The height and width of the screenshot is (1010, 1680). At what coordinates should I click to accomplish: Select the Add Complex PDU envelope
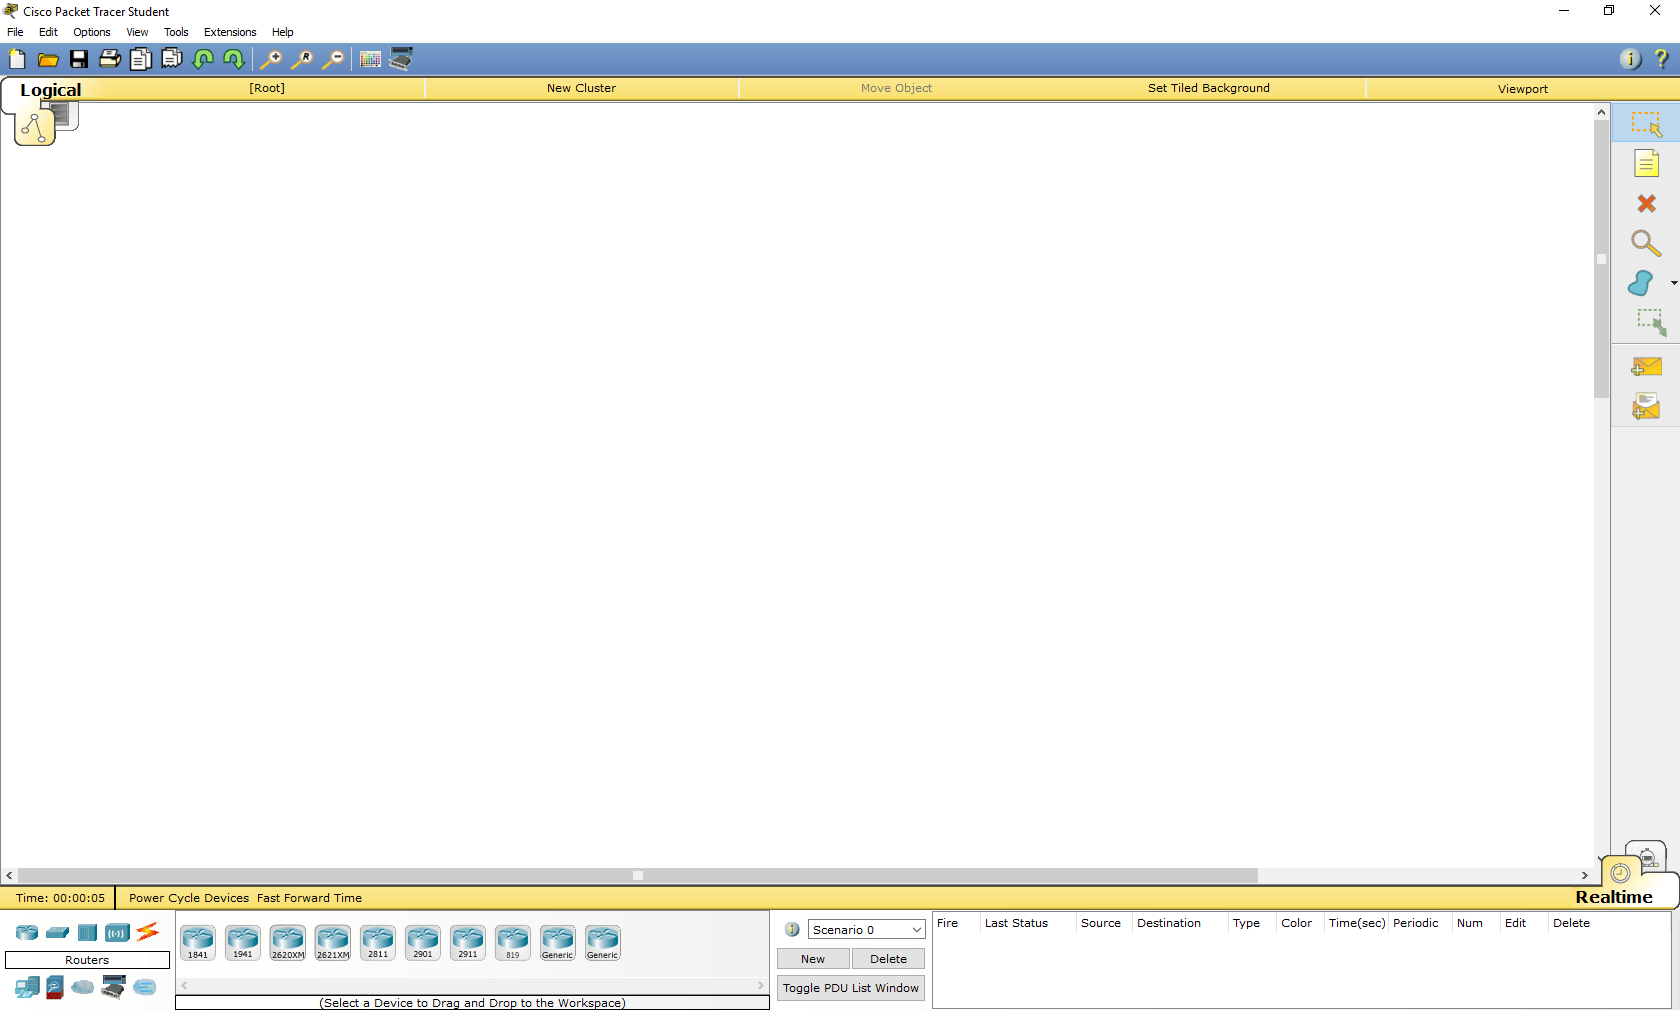1646,407
